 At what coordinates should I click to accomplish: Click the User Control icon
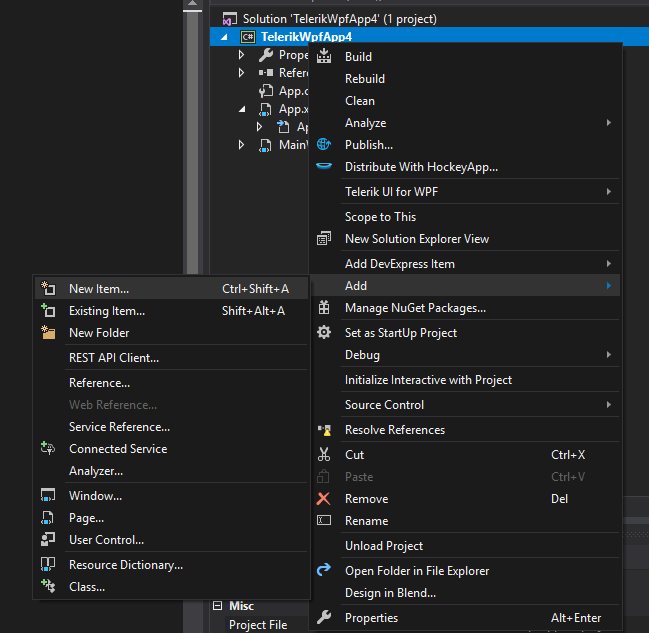48,539
